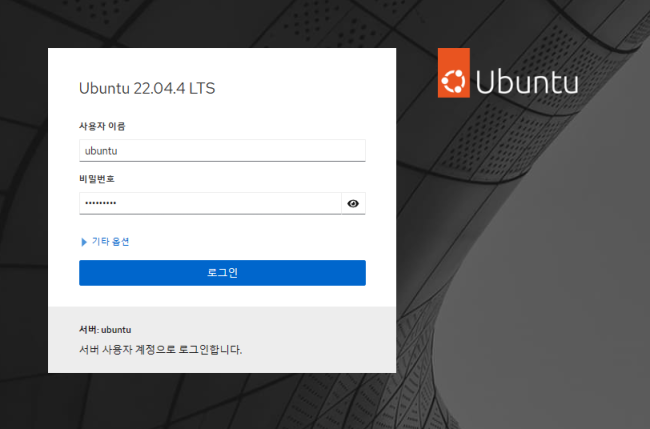Click the username field containing ubuntu

(x=222, y=150)
